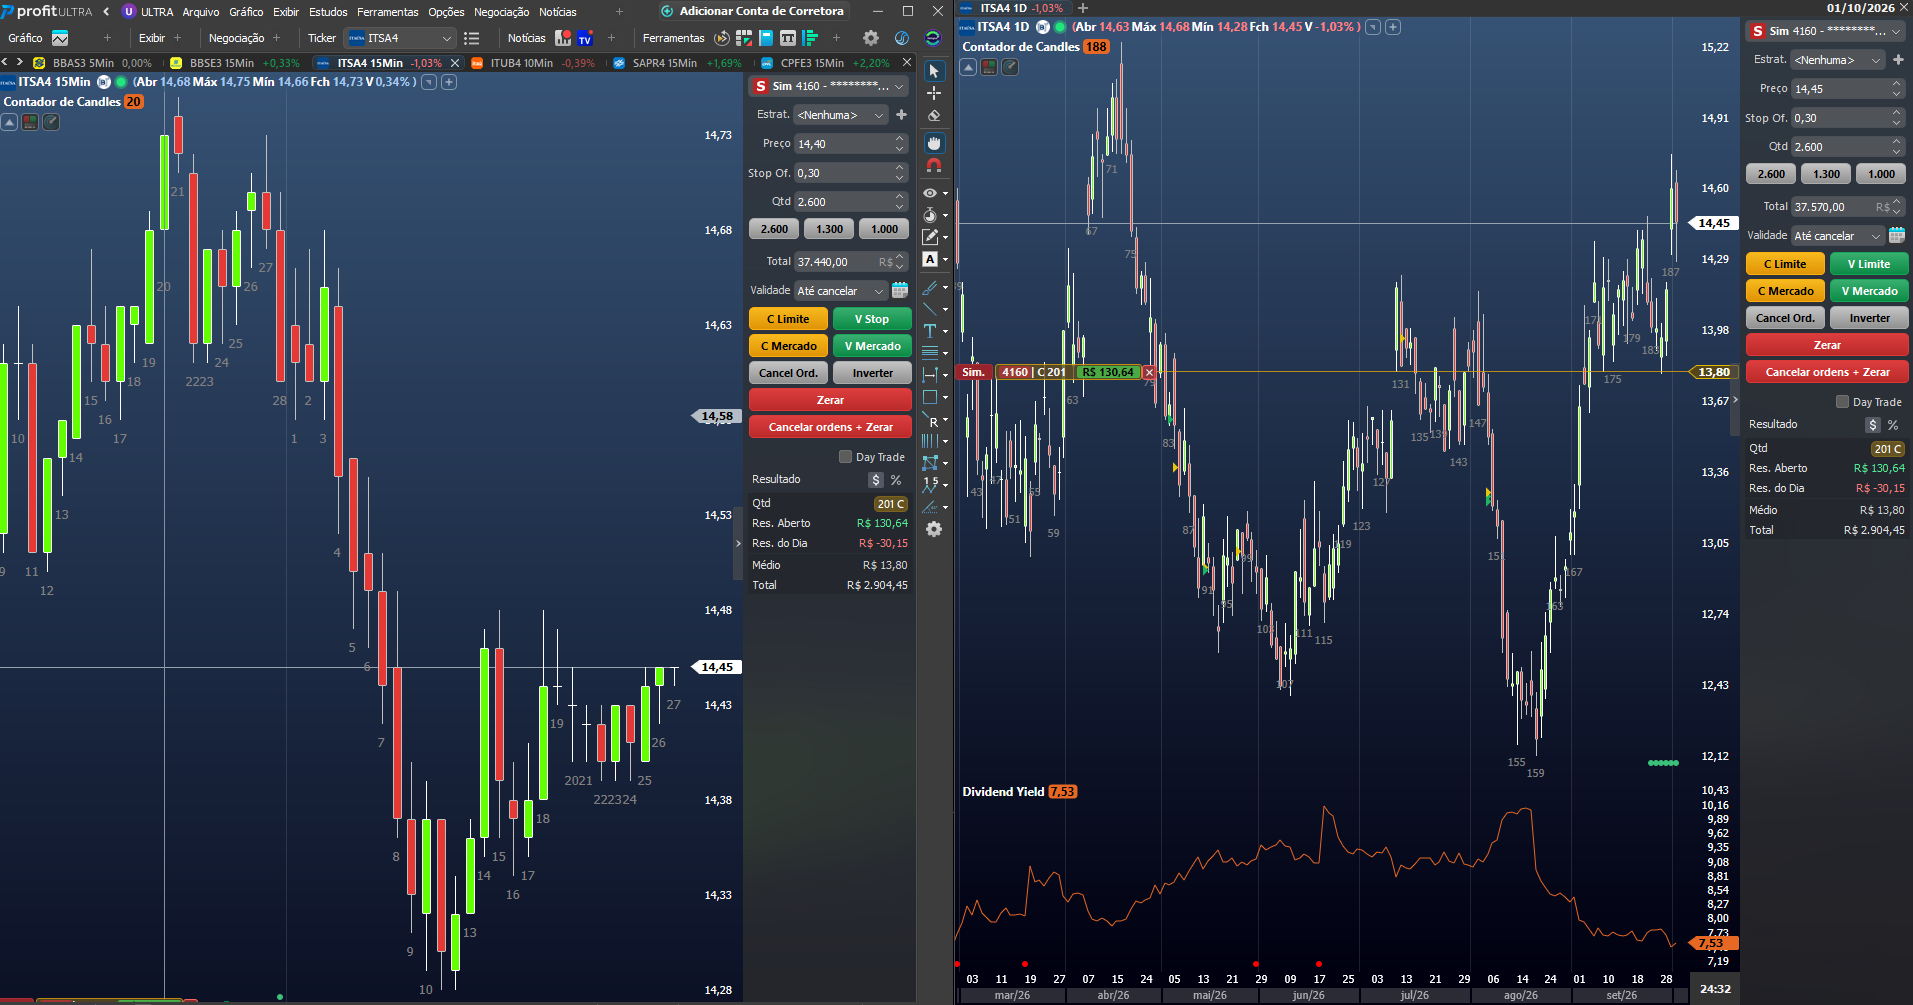
Task: Check Day Trade in the left order panel
Action: coord(845,457)
